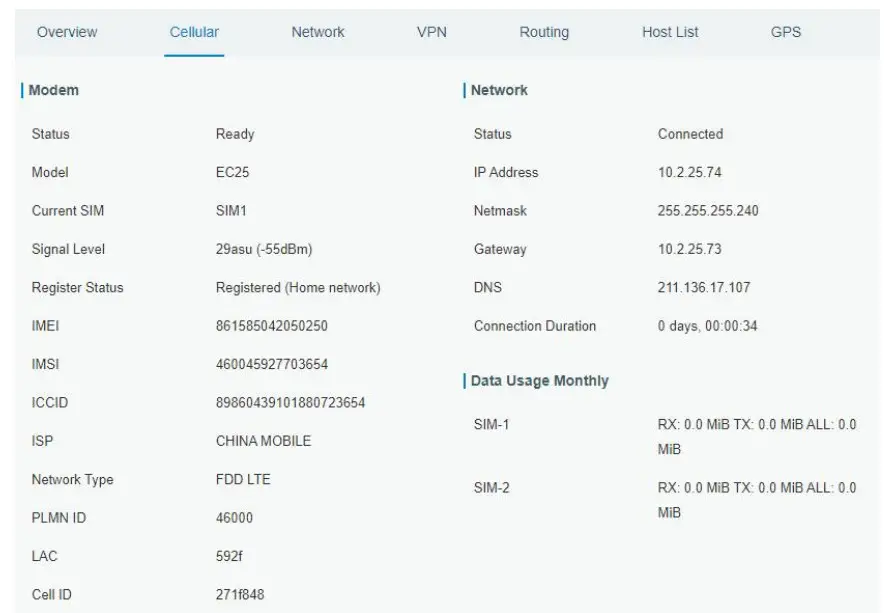
Task: Click the IMEI number 861585042050250
Action: [272, 326]
